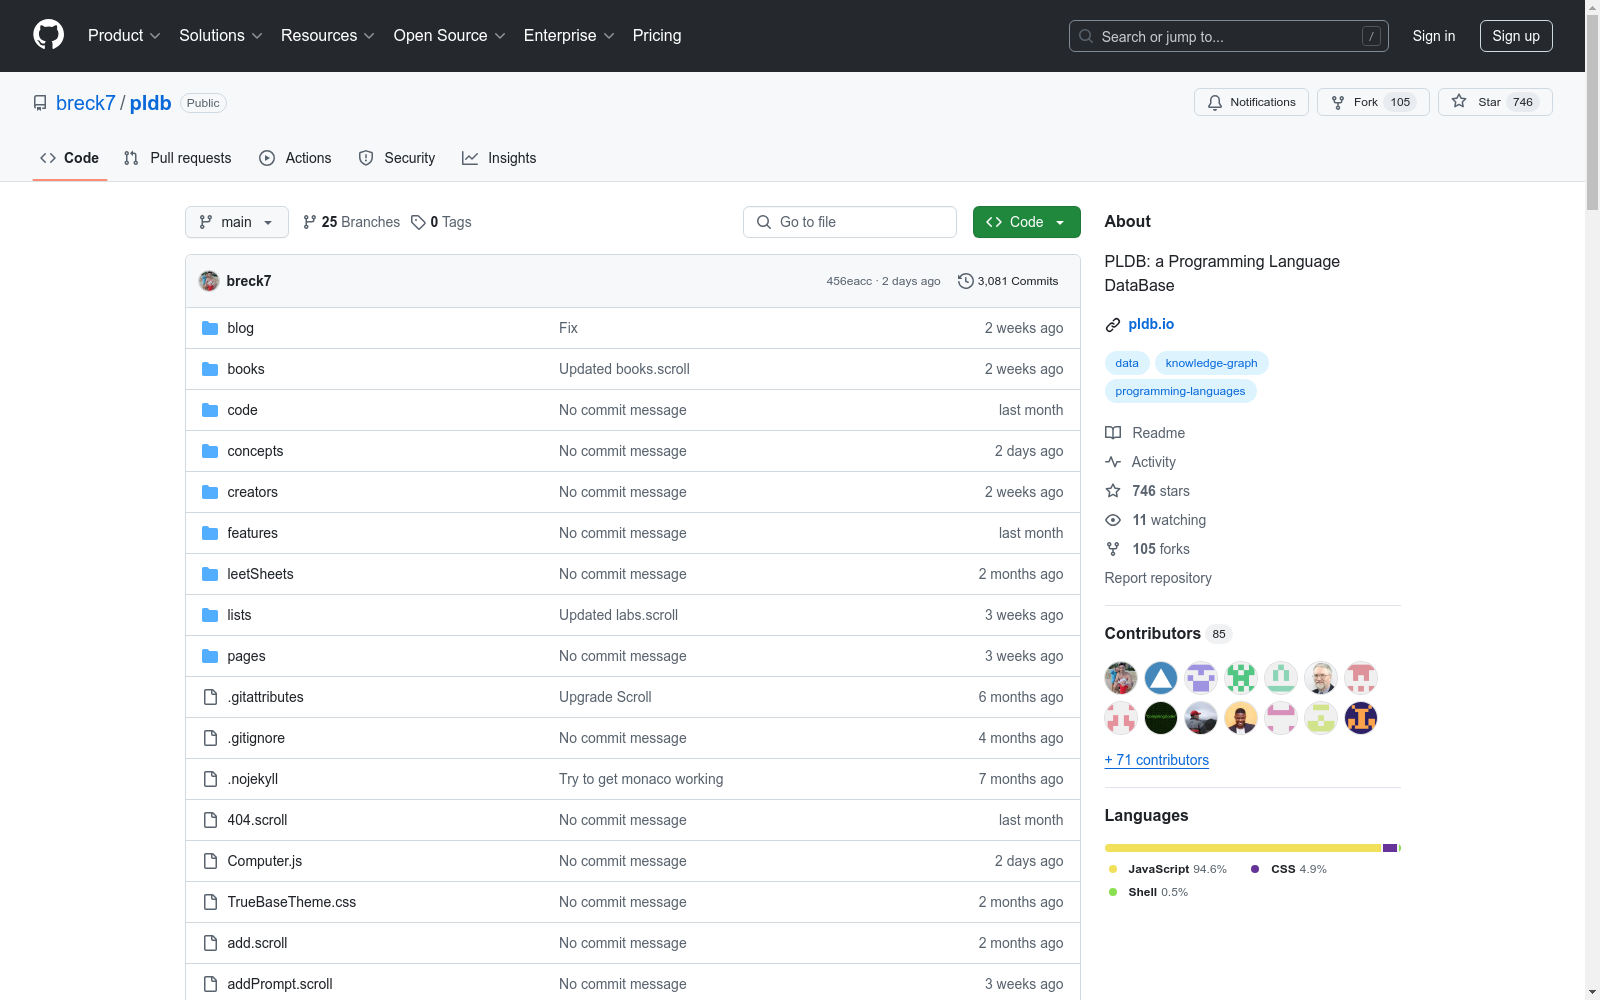This screenshot has width=1600, height=1000.
Task: Click the Go to file input
Action: click(850, 222)
